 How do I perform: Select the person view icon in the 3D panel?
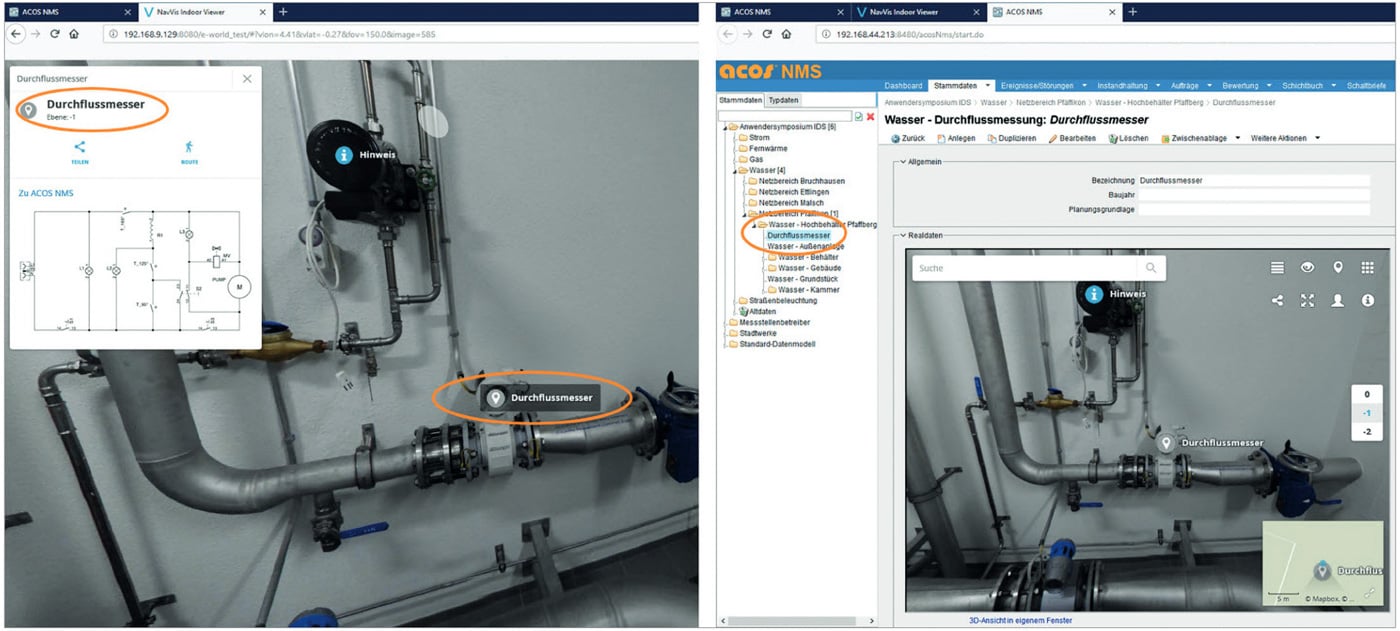[x=1338, y=300]
